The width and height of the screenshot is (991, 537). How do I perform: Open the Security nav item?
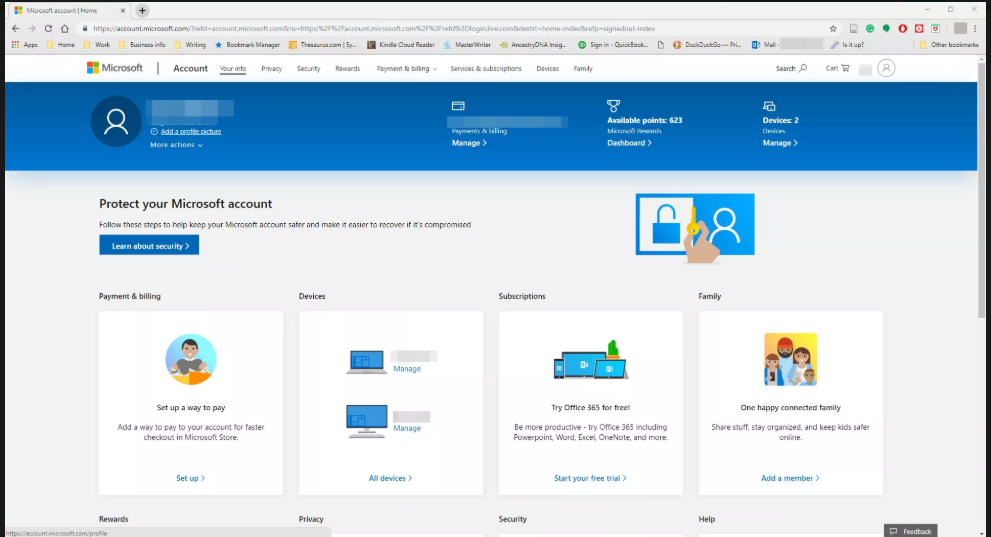click(x=308, y=68)
